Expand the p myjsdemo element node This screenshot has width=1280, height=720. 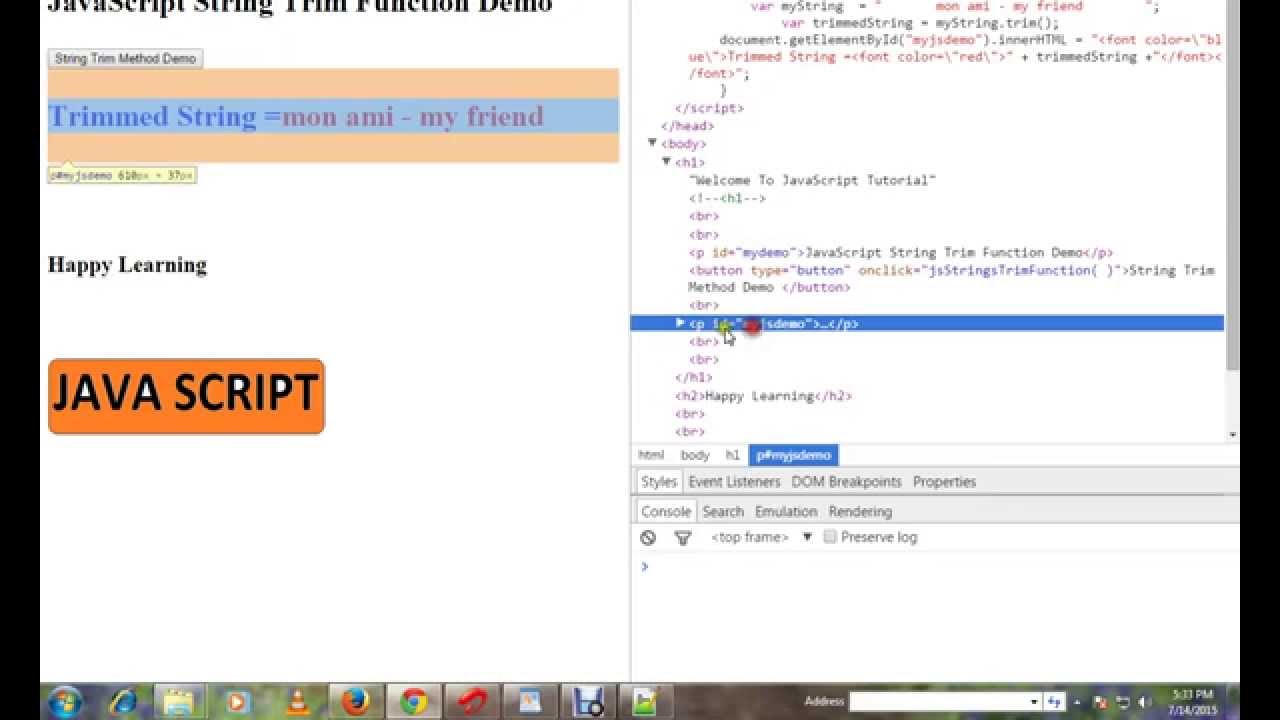pos(680,323)
